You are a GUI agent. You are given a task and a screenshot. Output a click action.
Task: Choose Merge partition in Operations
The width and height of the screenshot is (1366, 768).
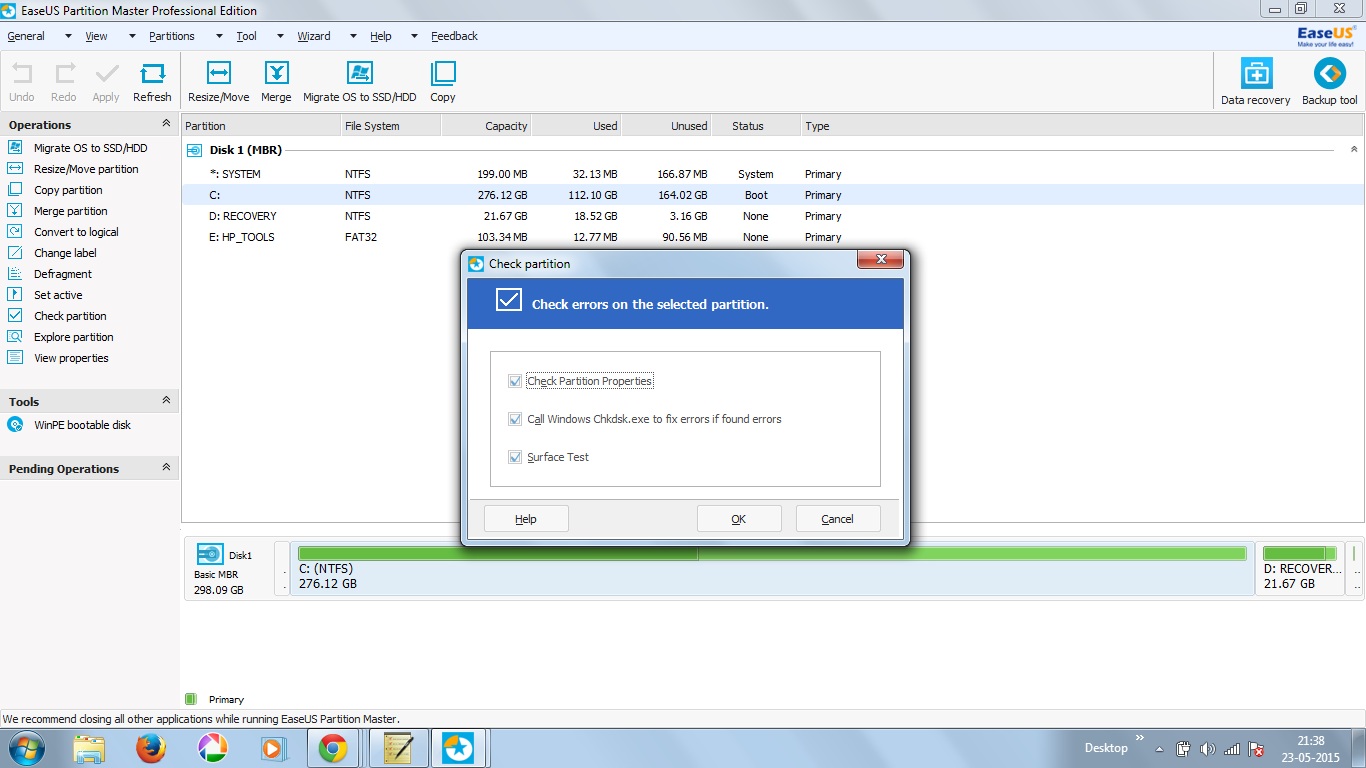pos(70,211)
